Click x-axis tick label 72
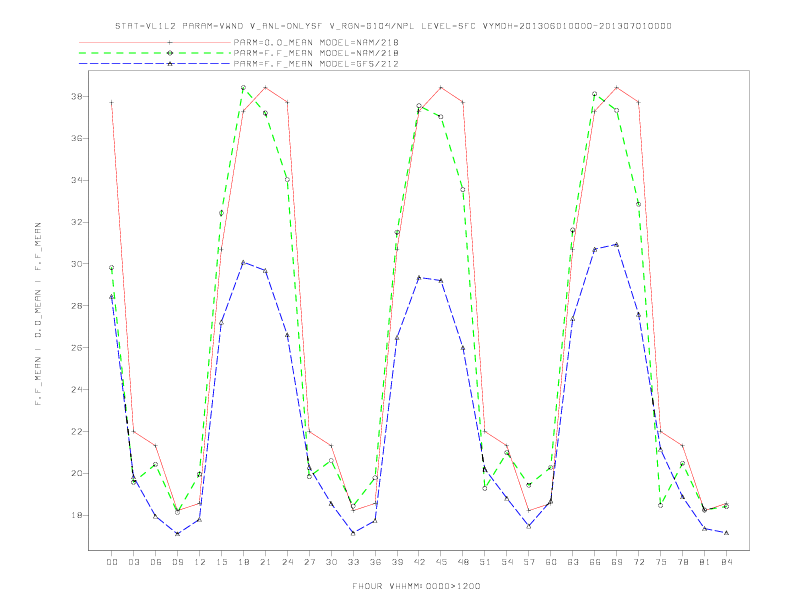Viewport: 792px width, 612px height. click(639, 562)
